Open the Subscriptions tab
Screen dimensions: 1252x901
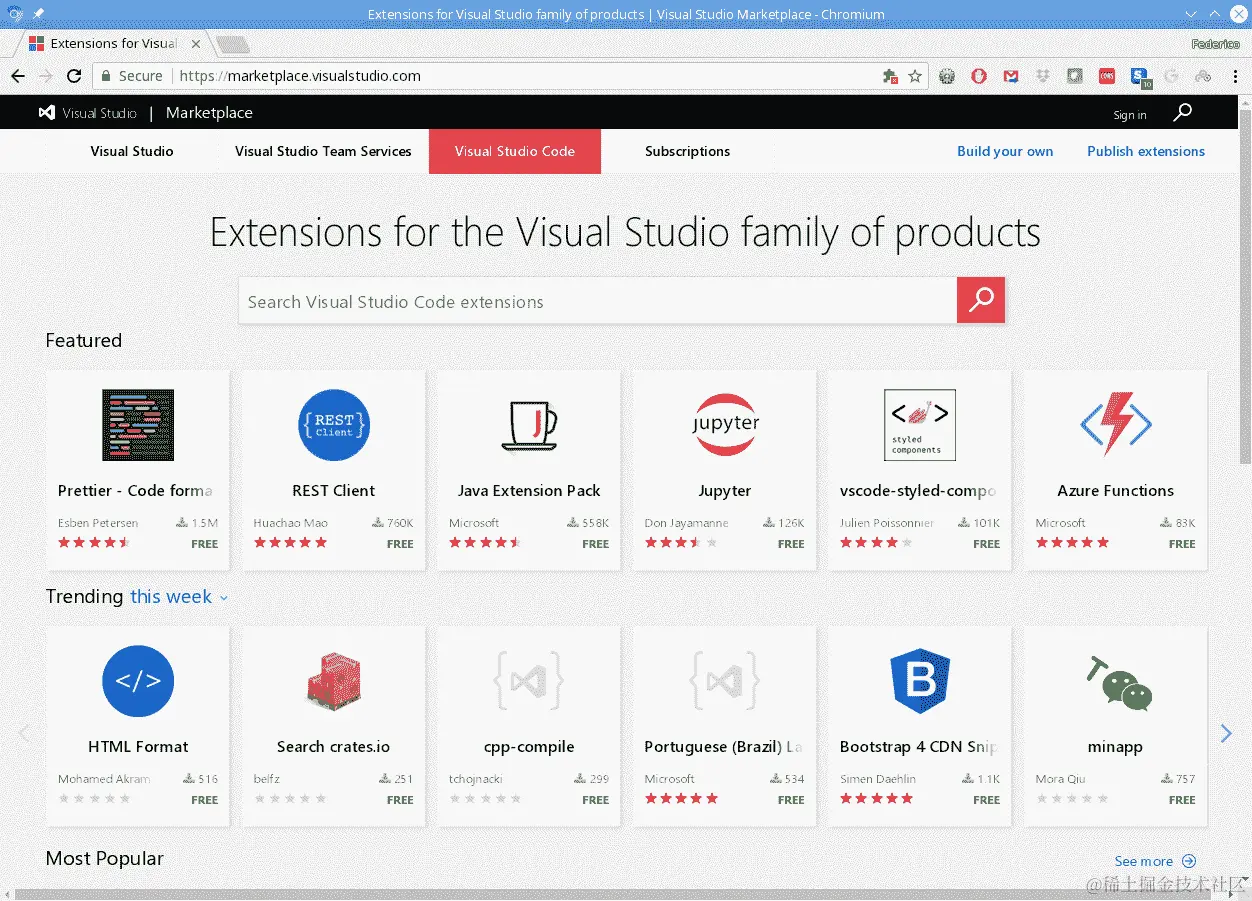click(x=687, y=151)
